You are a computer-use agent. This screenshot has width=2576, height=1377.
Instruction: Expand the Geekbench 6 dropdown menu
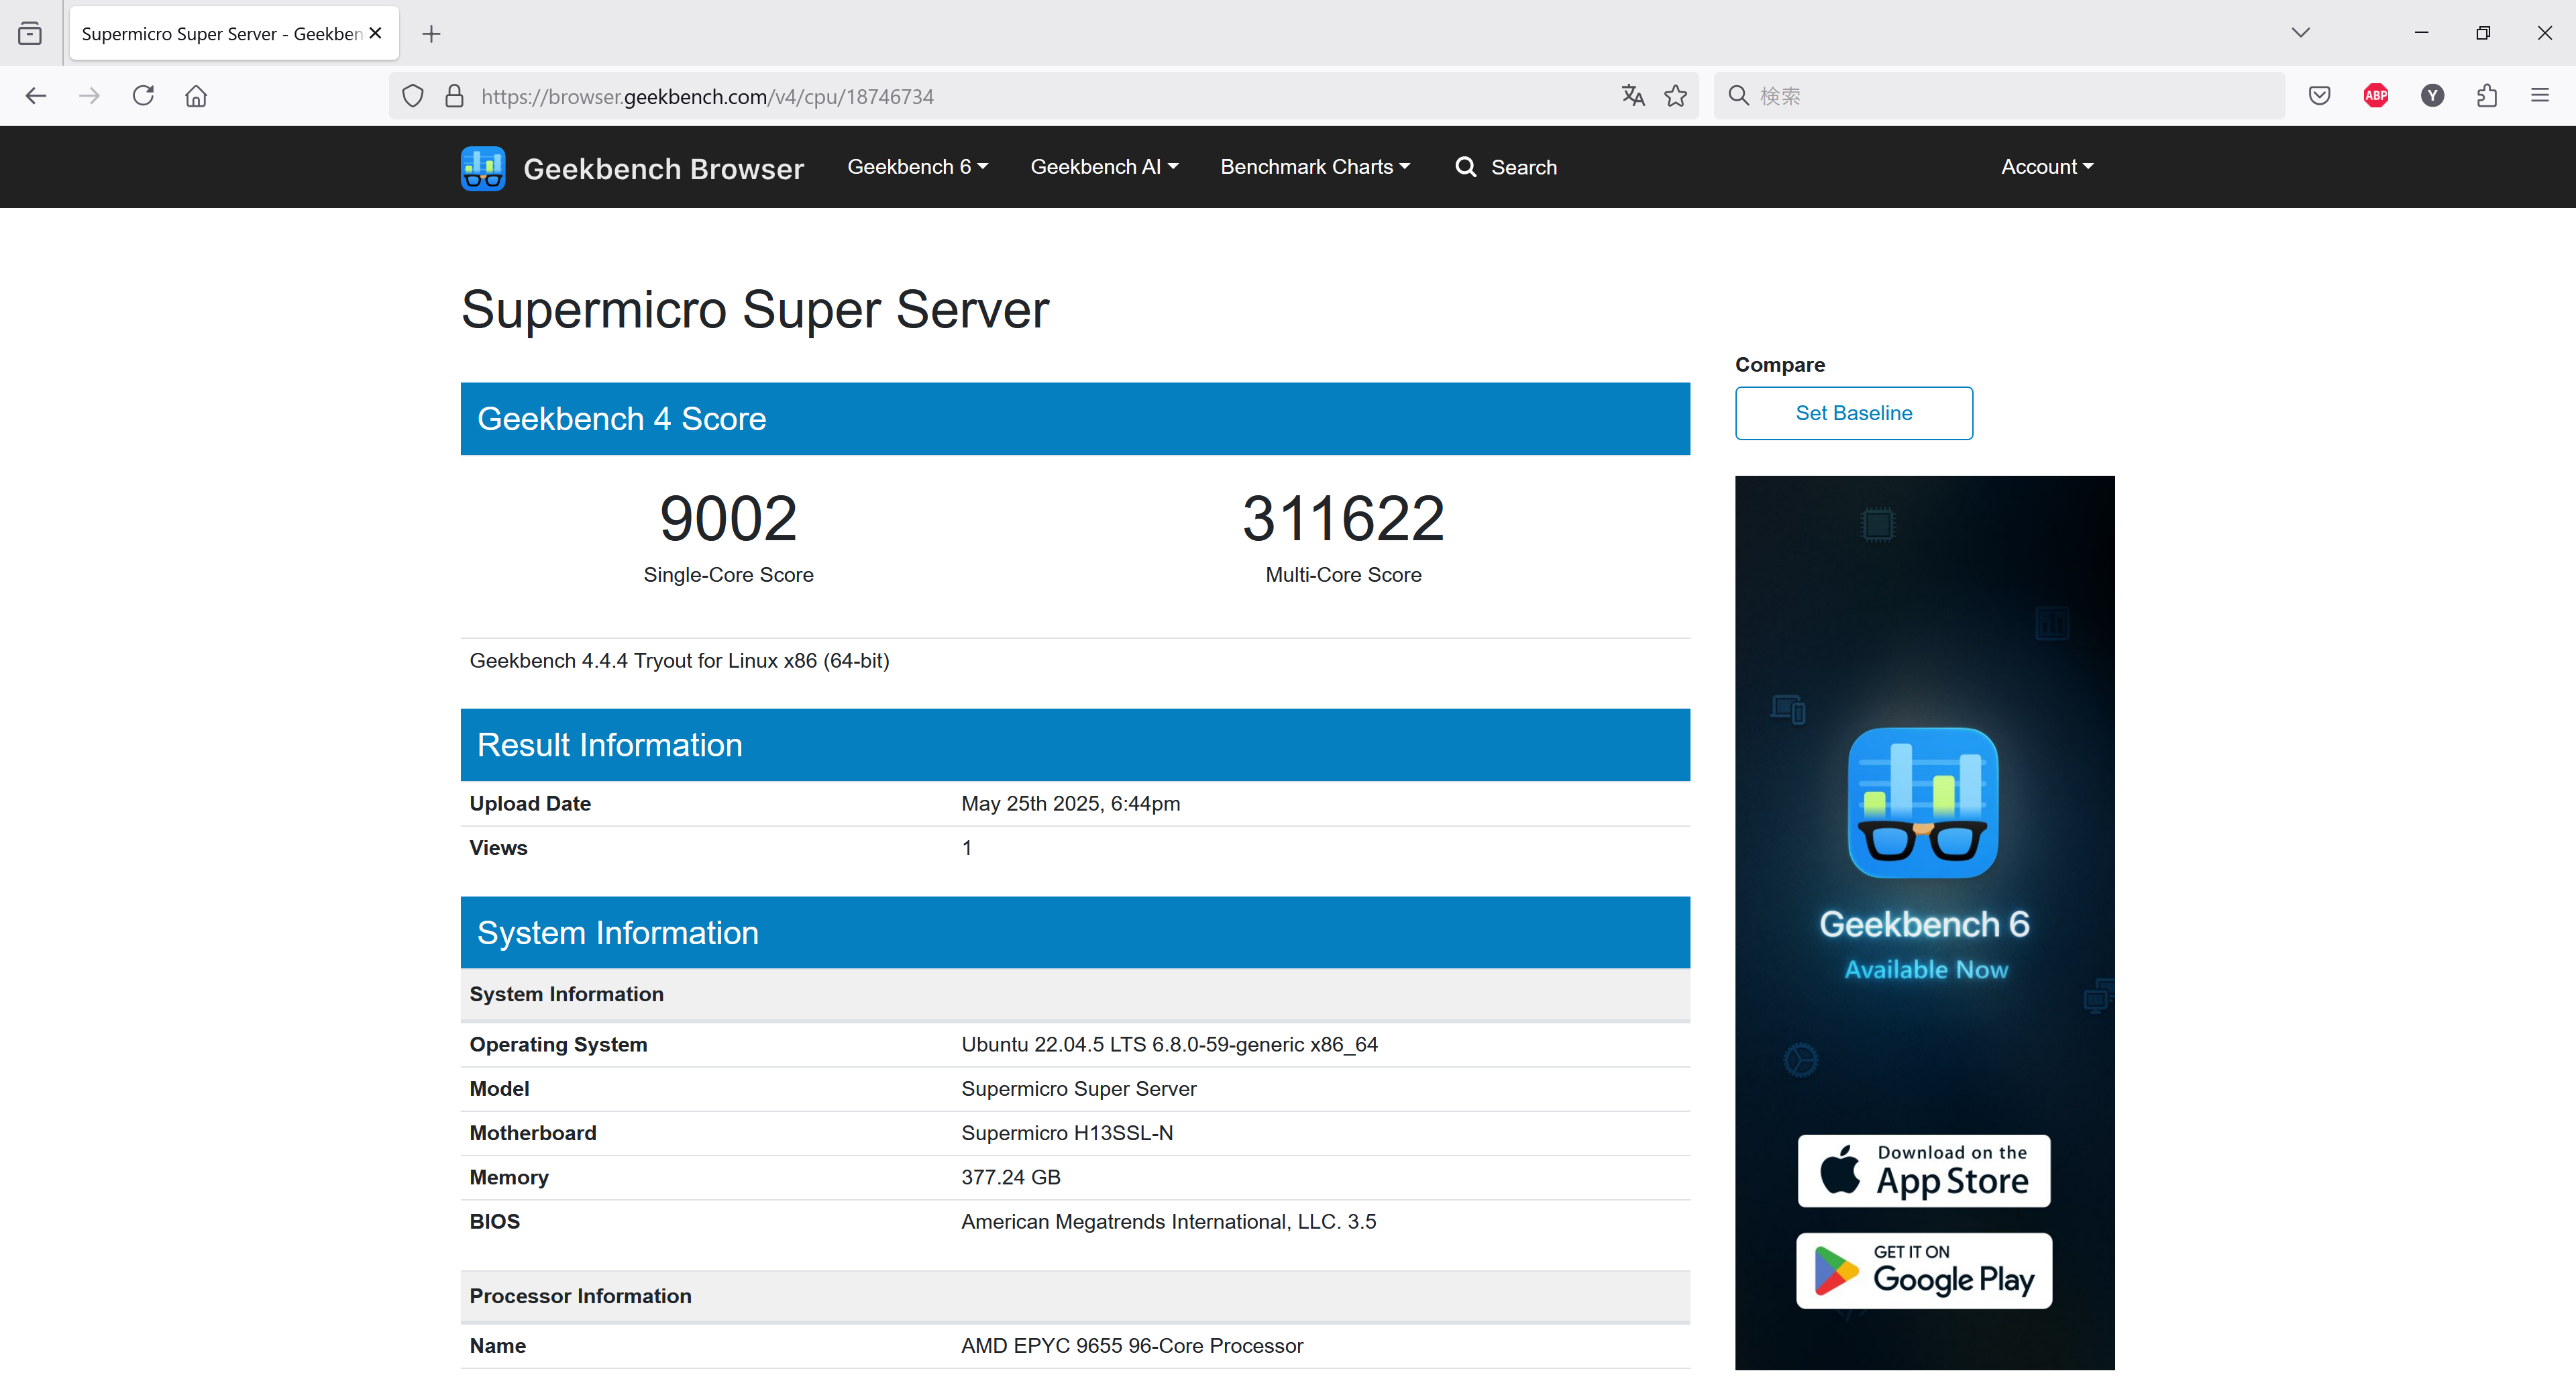(917, 167)
